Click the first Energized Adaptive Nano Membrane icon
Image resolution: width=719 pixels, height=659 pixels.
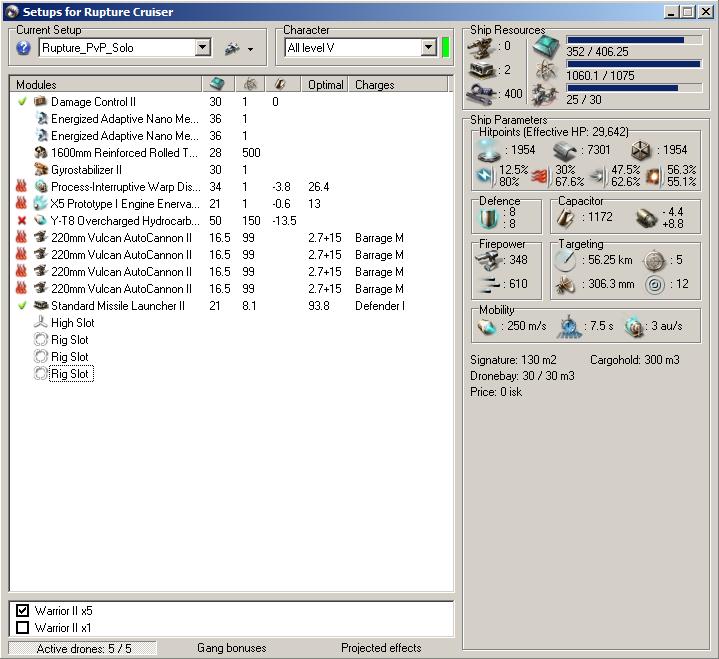41,118
